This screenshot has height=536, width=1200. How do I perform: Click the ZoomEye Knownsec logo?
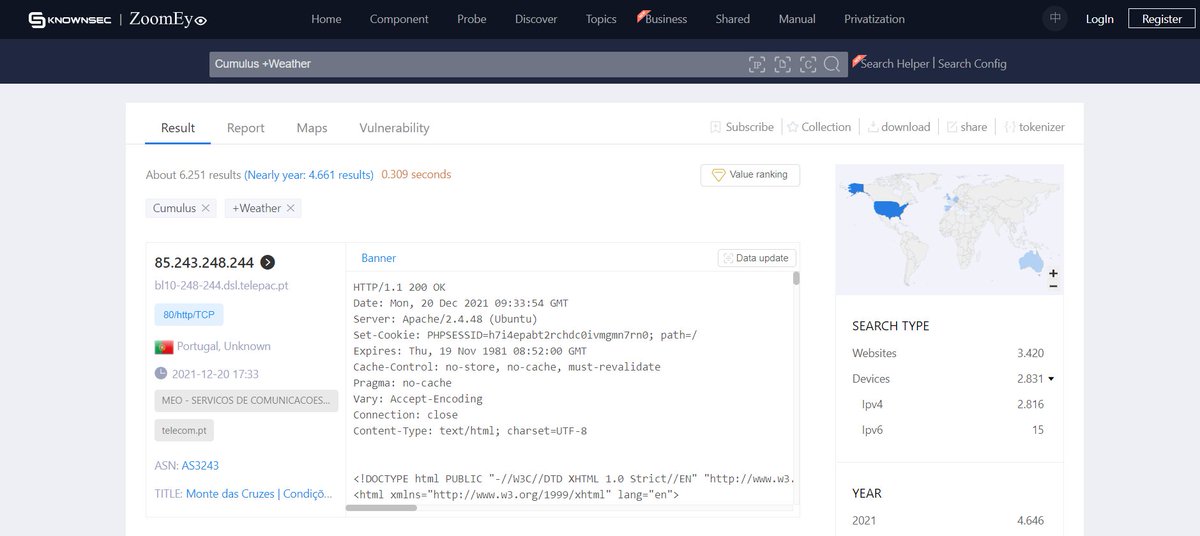pyautogui.click(x=117, y=19)
